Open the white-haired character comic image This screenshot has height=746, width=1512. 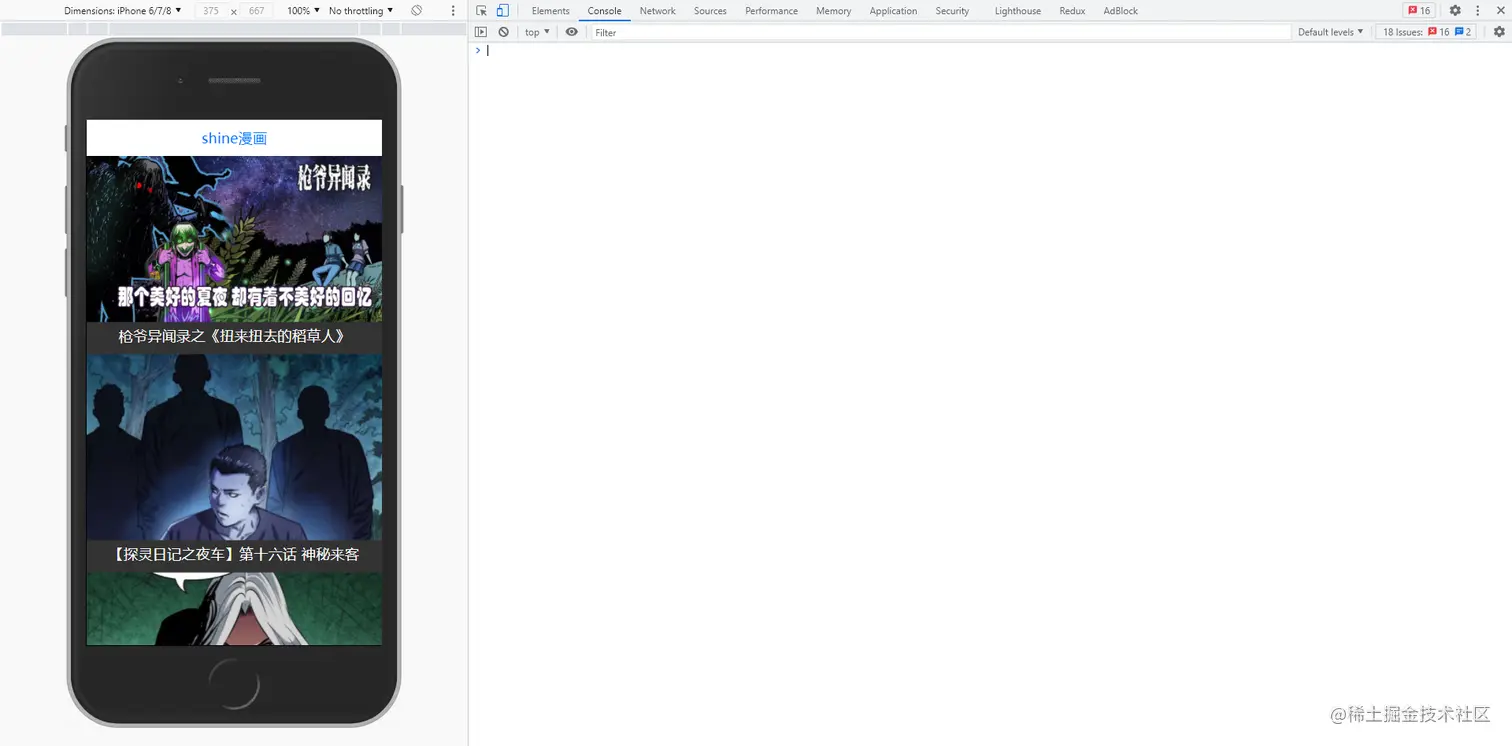point(234,608)
